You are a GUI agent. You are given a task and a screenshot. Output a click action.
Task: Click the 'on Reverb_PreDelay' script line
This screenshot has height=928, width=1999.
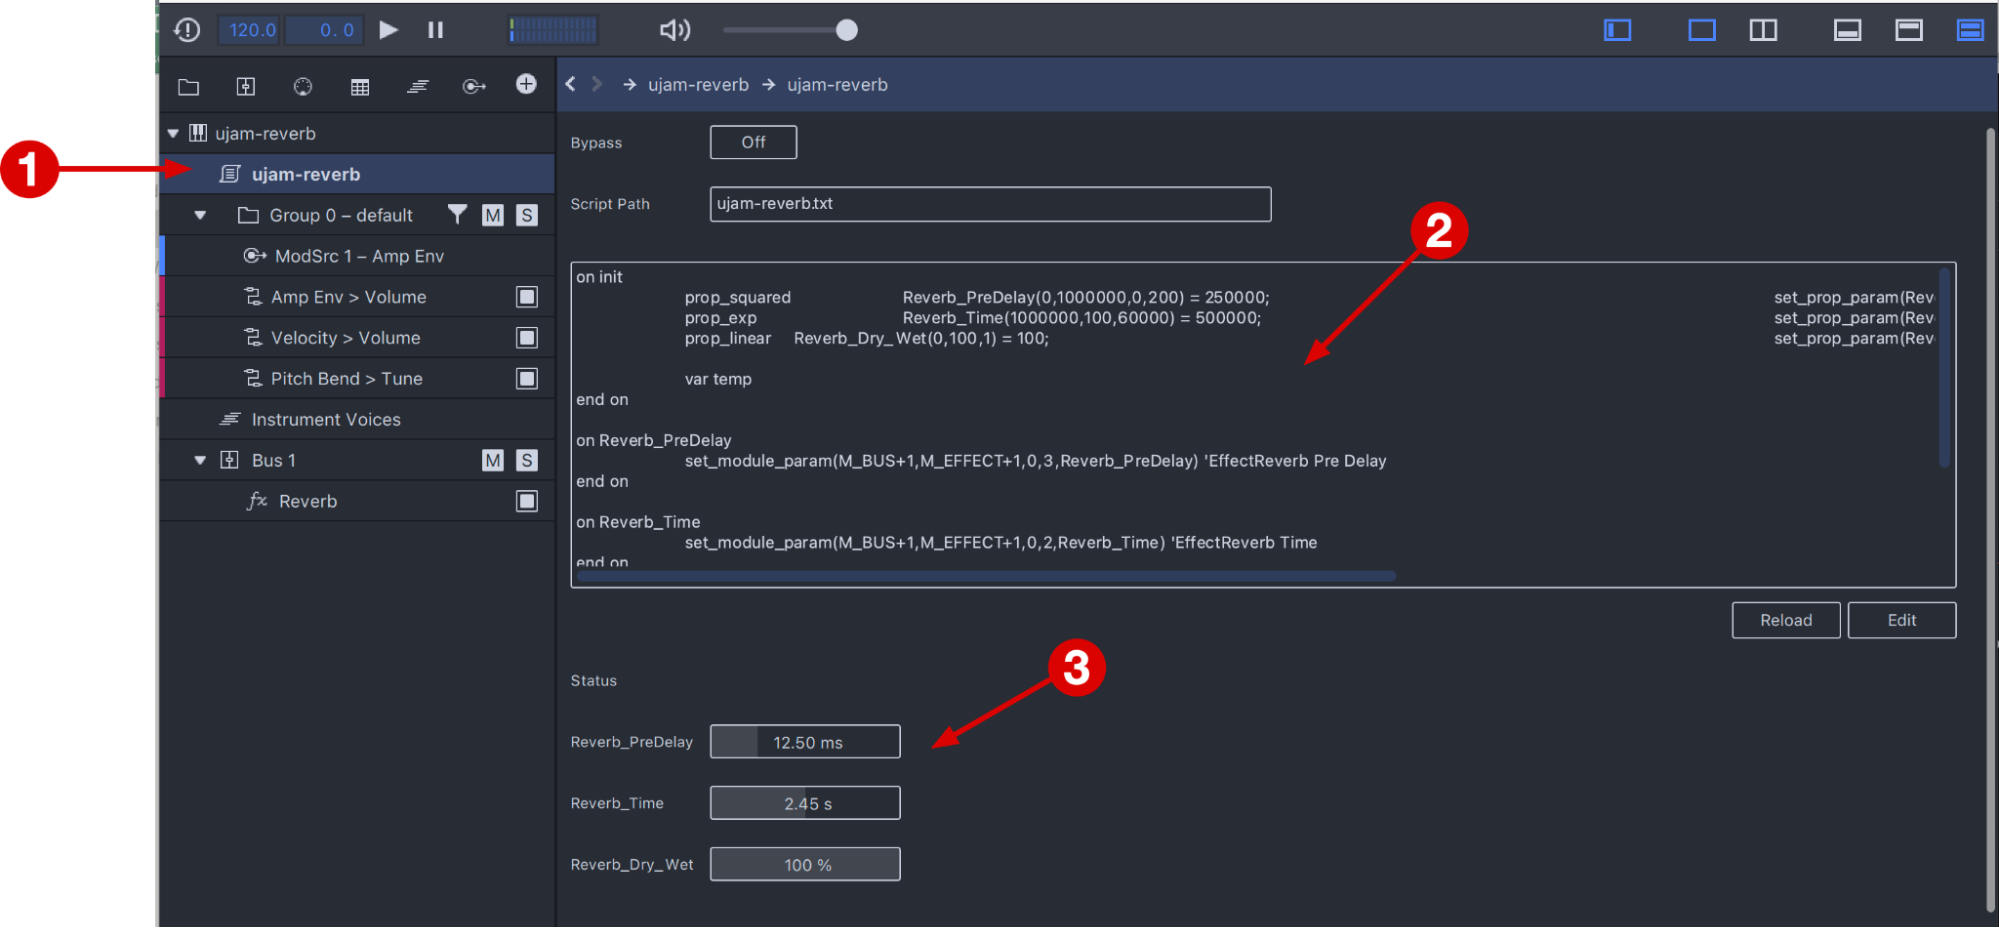tap(653, 440)
